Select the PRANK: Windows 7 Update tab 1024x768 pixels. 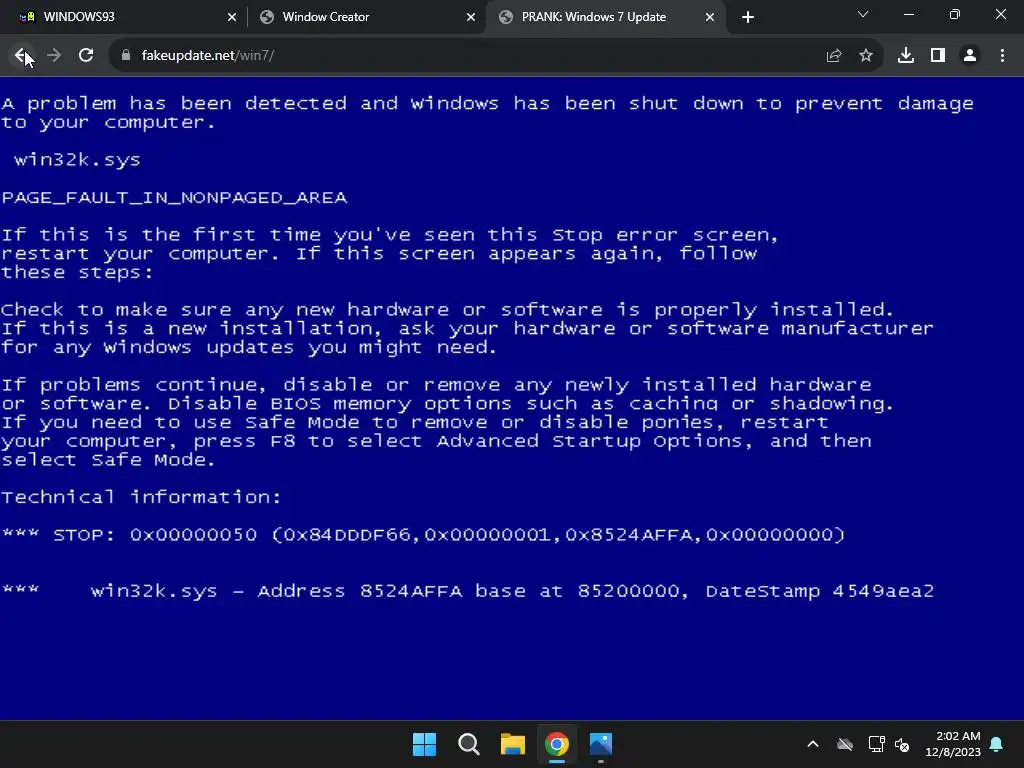(x=605, y=17)
